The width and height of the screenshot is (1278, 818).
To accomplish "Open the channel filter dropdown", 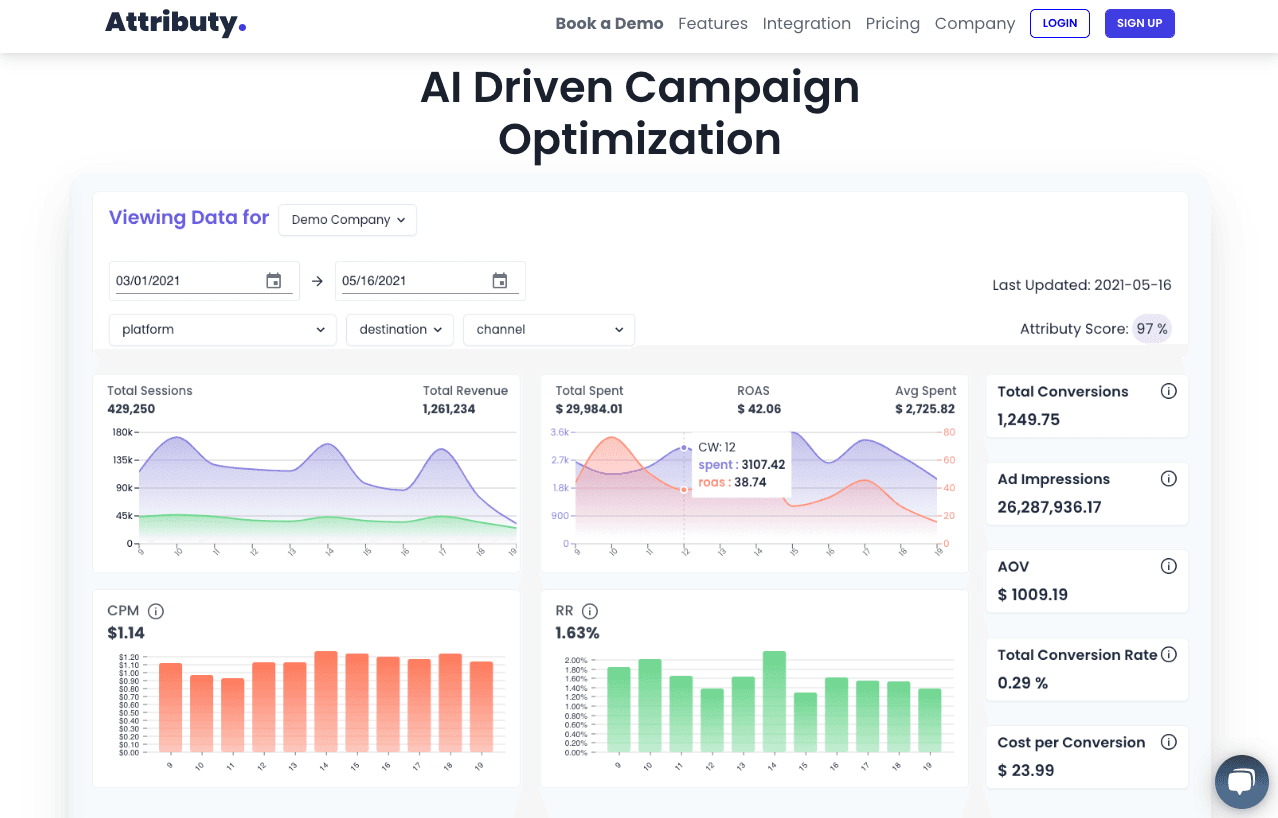I will click(x=549, y=330).
